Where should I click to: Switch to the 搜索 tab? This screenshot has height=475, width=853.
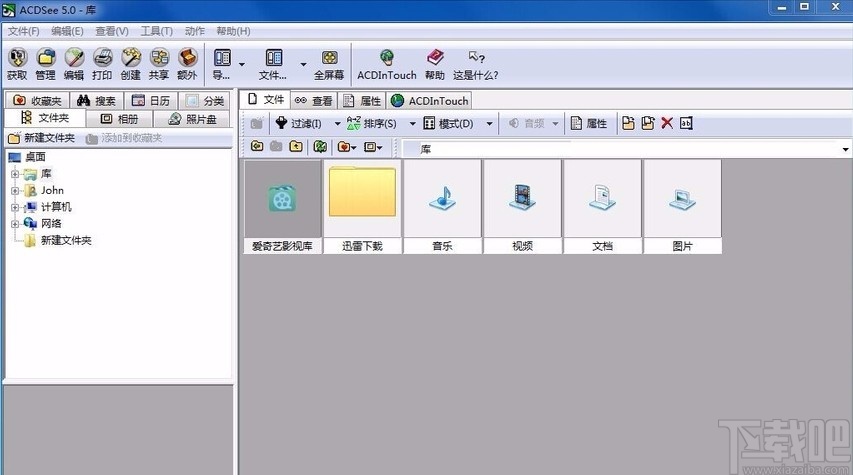pos(96,101)
